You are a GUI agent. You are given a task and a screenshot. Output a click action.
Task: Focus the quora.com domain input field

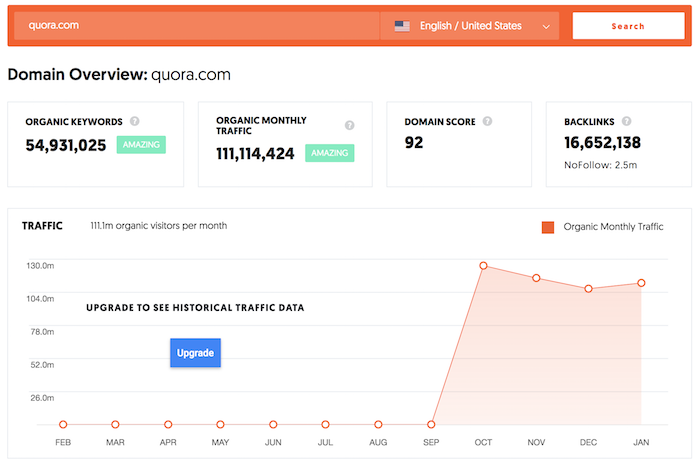(197, 25)
